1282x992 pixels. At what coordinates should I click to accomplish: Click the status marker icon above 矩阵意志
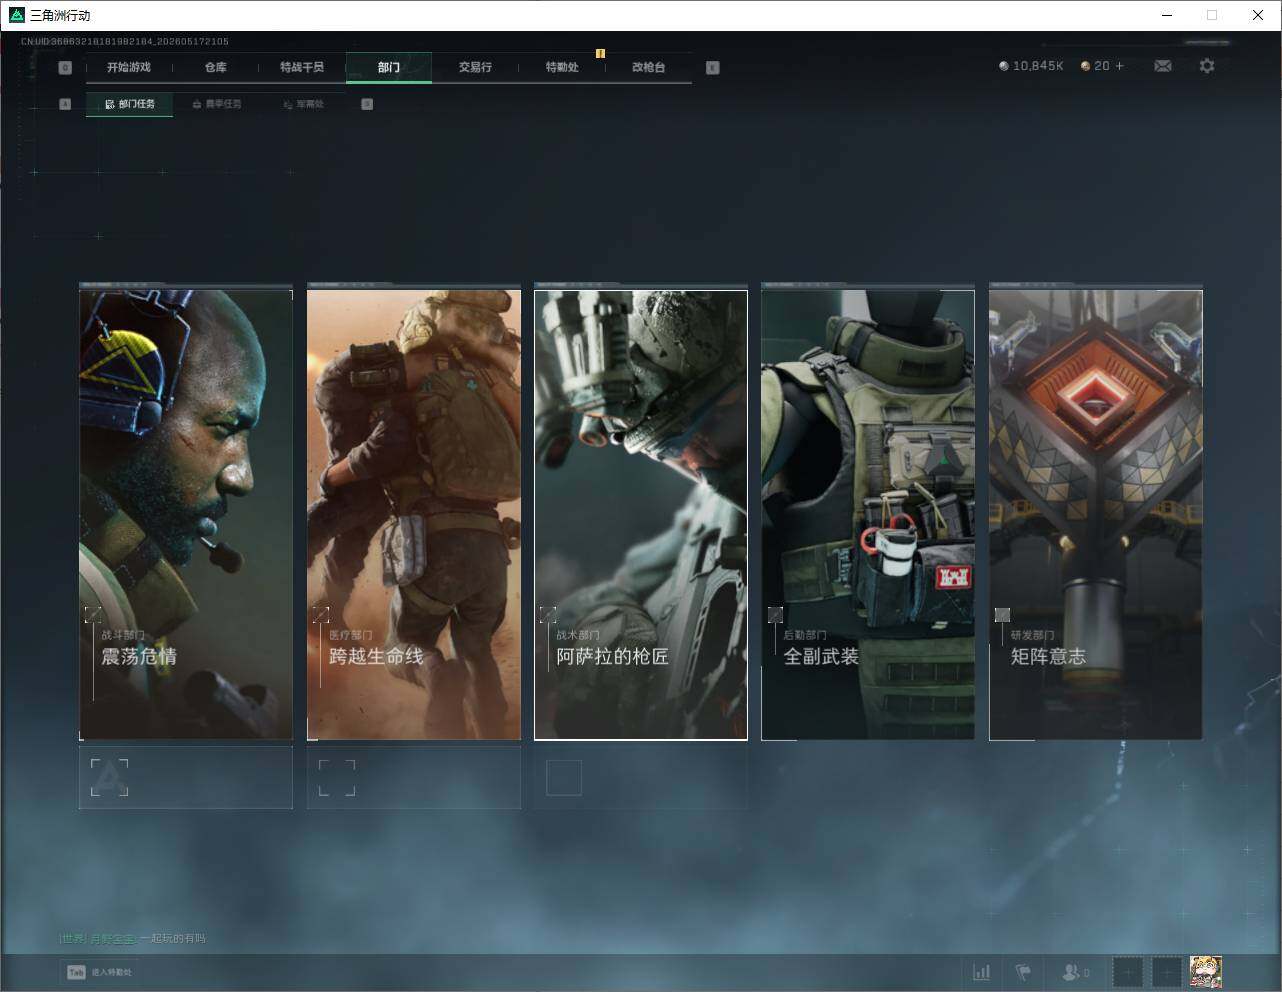(1002, 614)
